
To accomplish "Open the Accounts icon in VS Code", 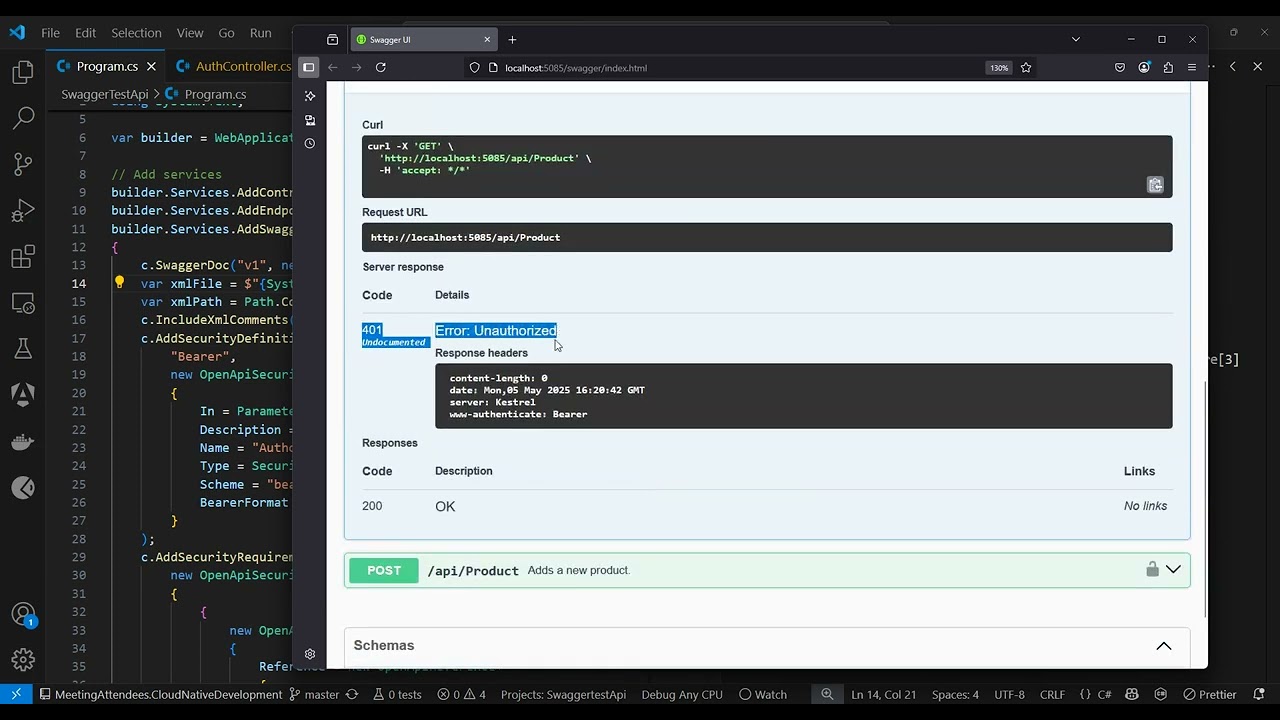I will [23, 614].
